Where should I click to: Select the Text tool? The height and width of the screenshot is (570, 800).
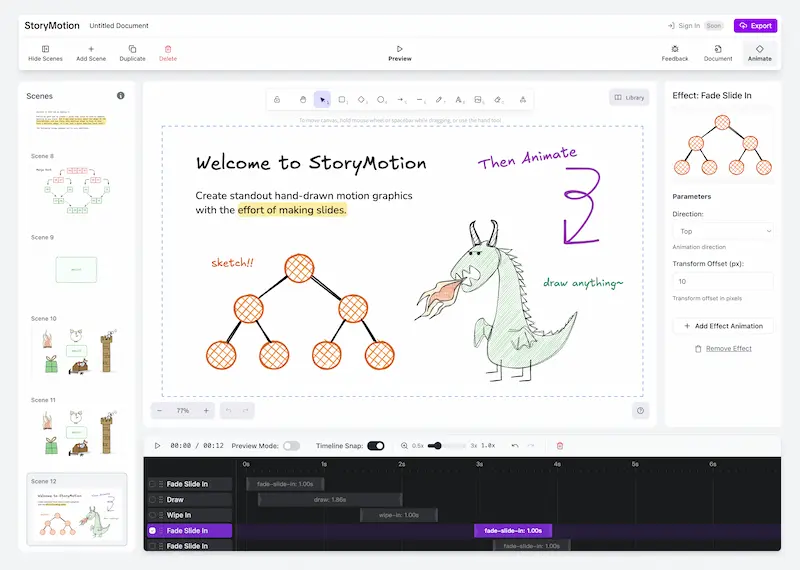459,100
